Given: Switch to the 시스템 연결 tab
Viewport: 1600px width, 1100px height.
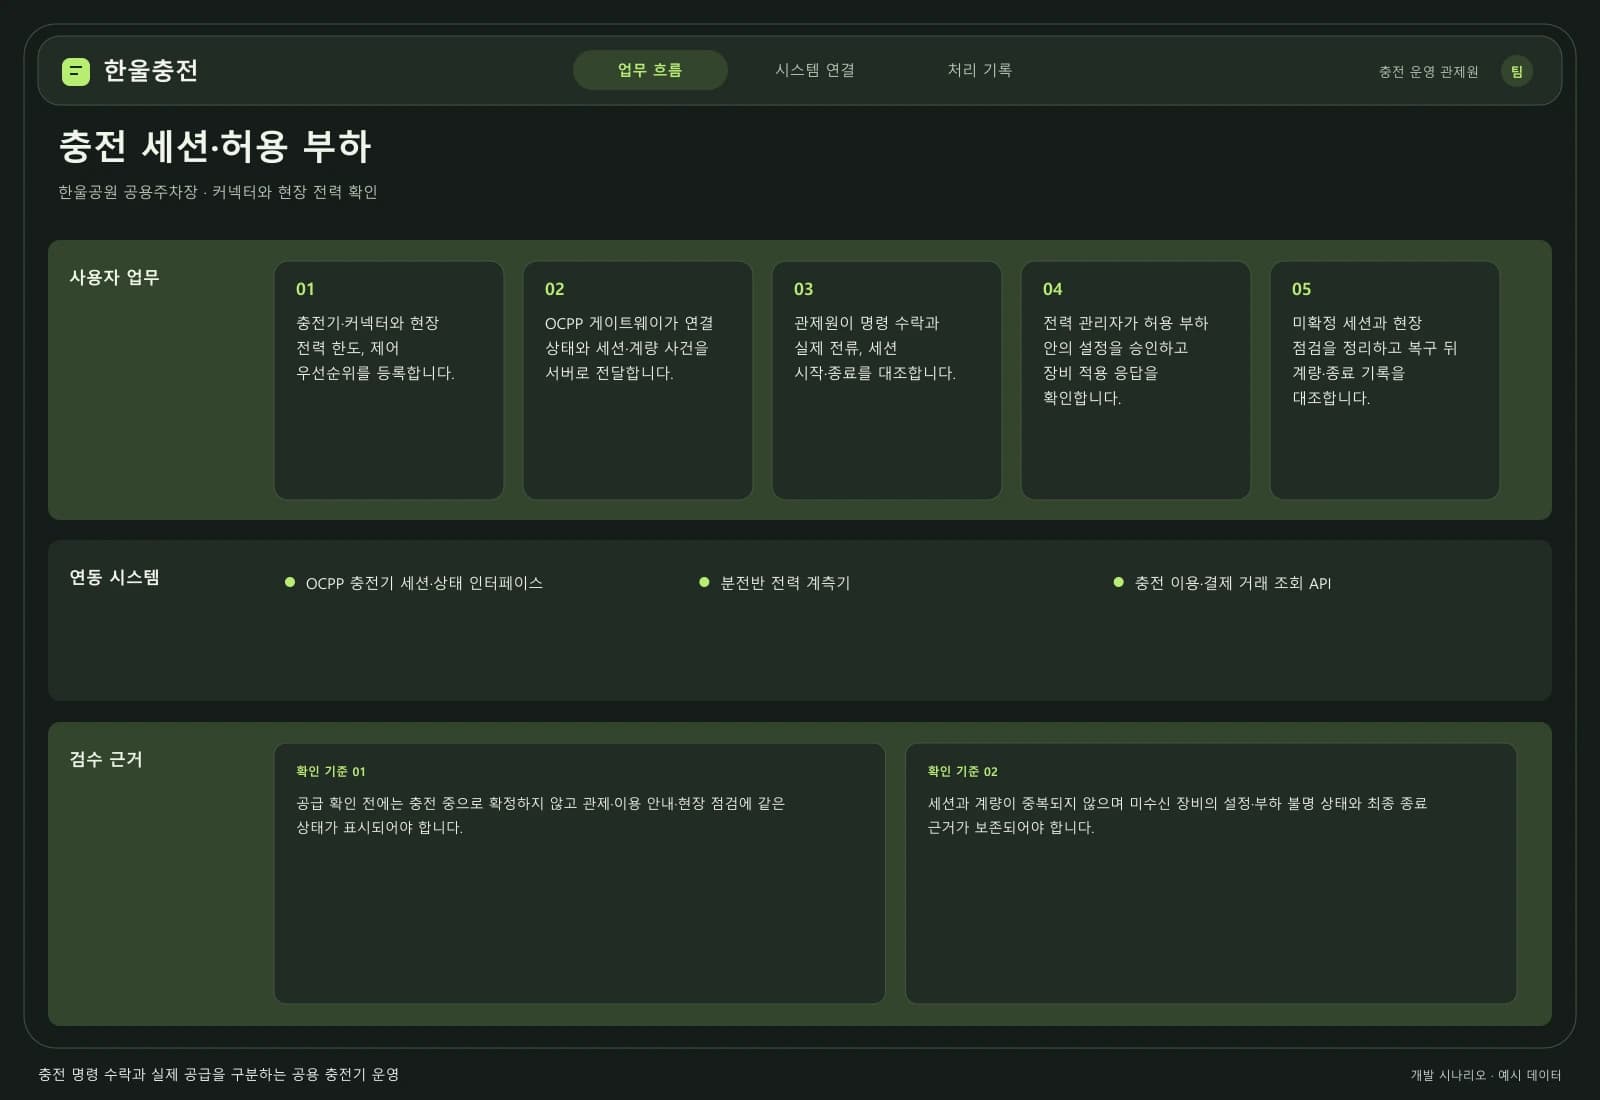Looking at the screenshot, I should click(x=815, y=70).
